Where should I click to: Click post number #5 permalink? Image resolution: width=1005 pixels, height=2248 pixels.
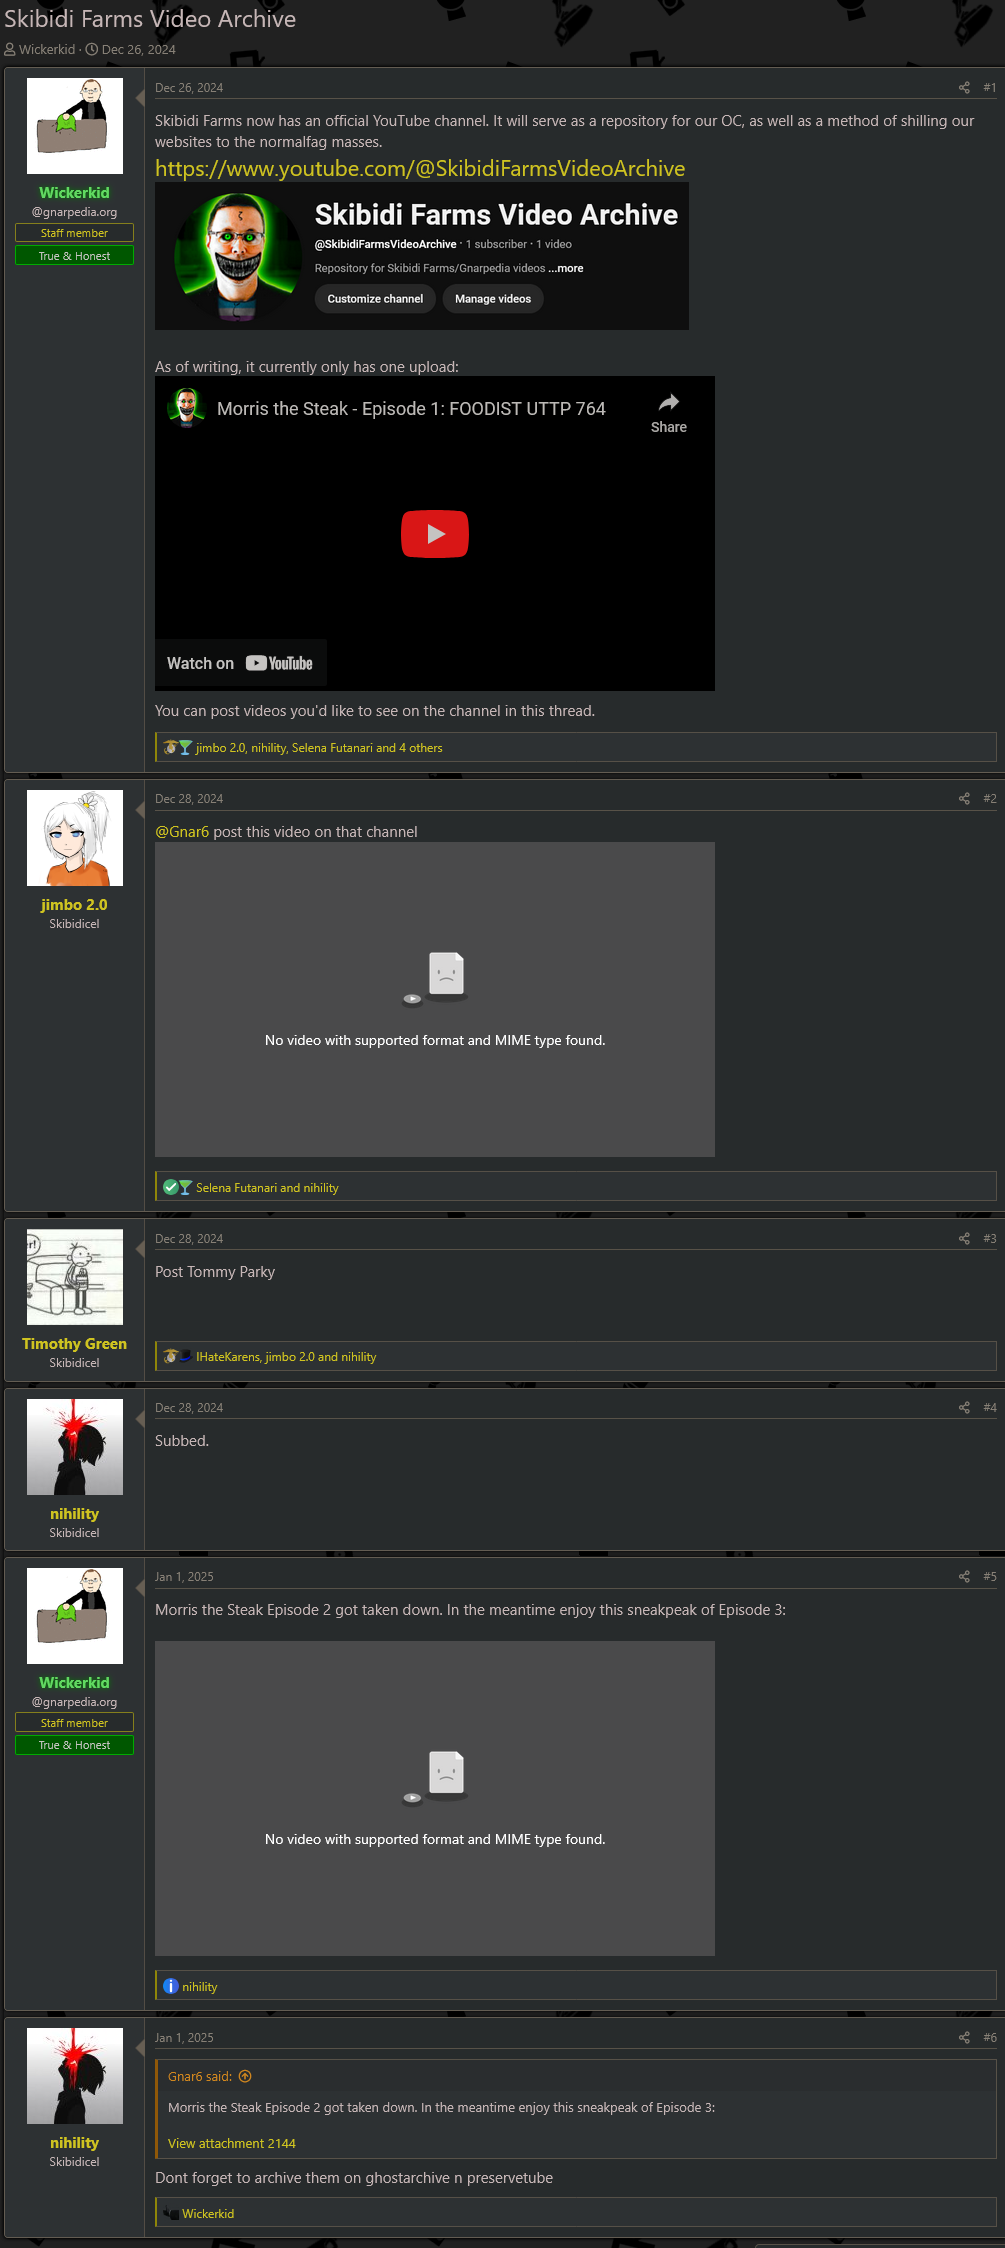989,1577
